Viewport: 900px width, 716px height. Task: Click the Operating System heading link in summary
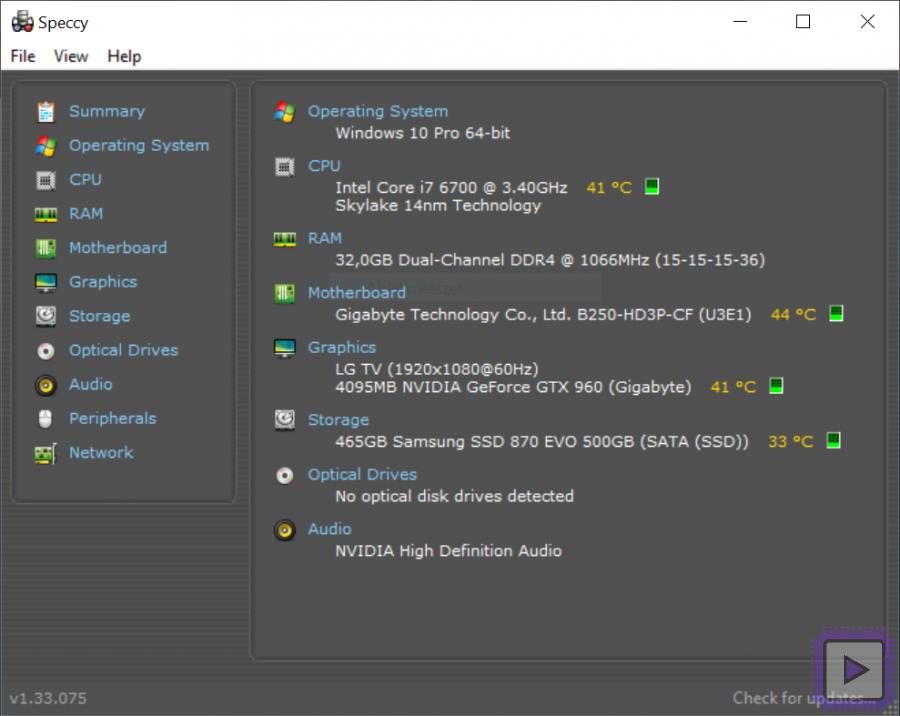[x=378, y=111]
